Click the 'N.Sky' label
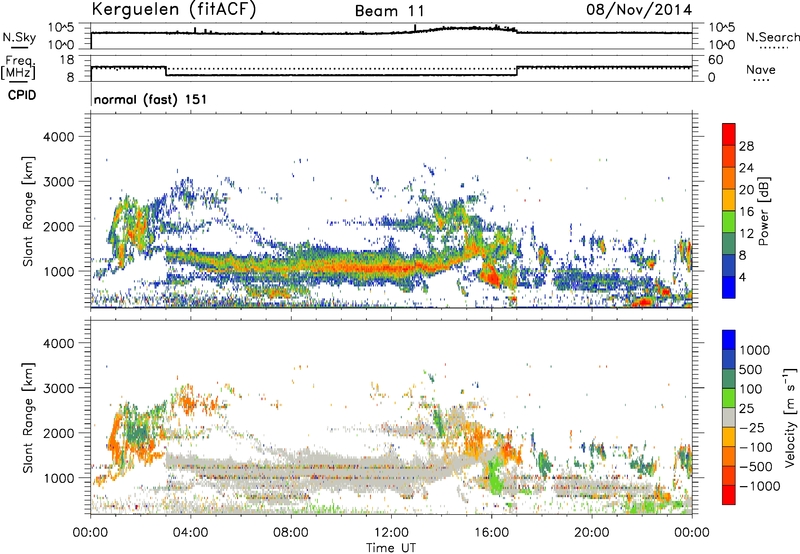 pyautogui.click(x=19, y=37)
